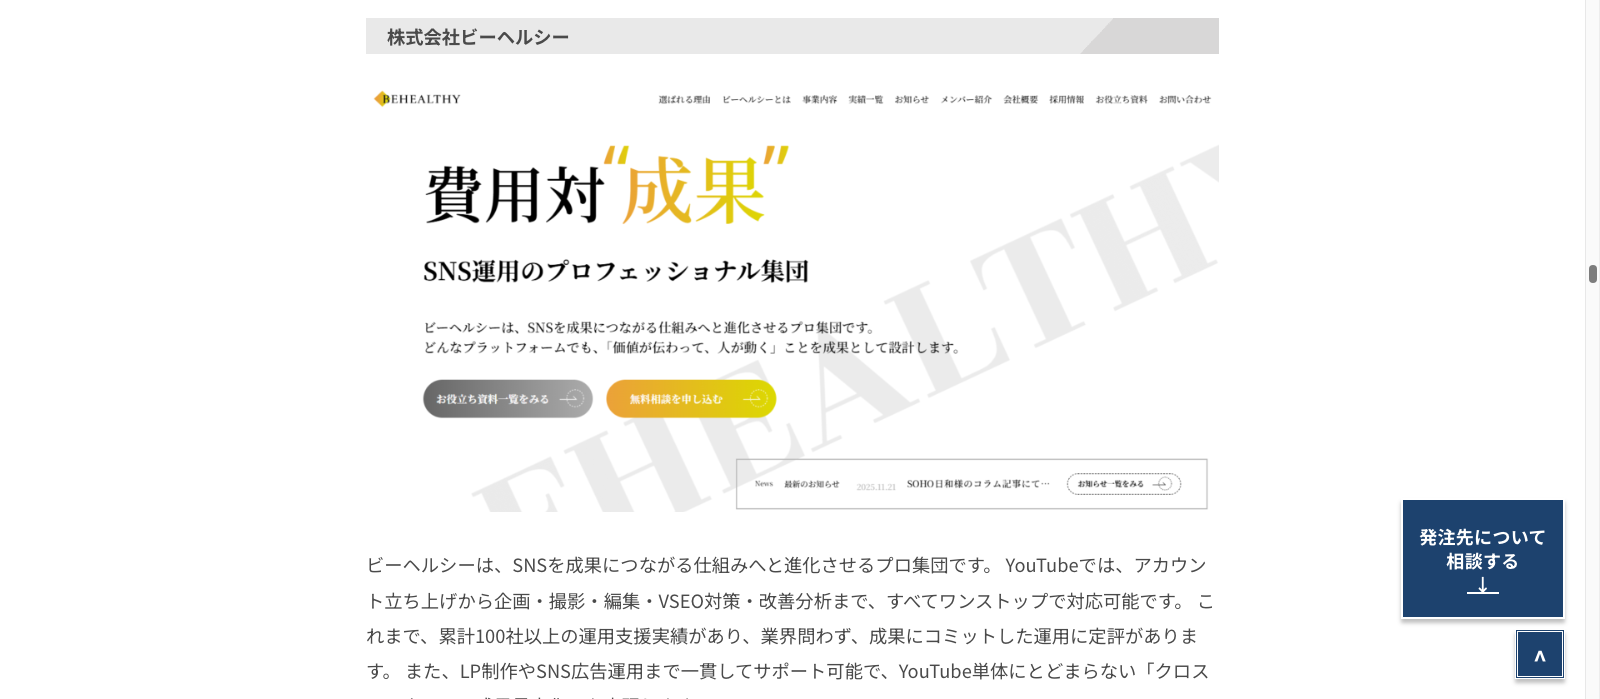
Task: Click the 最新のお知らせ label
Action: (812, 484)
